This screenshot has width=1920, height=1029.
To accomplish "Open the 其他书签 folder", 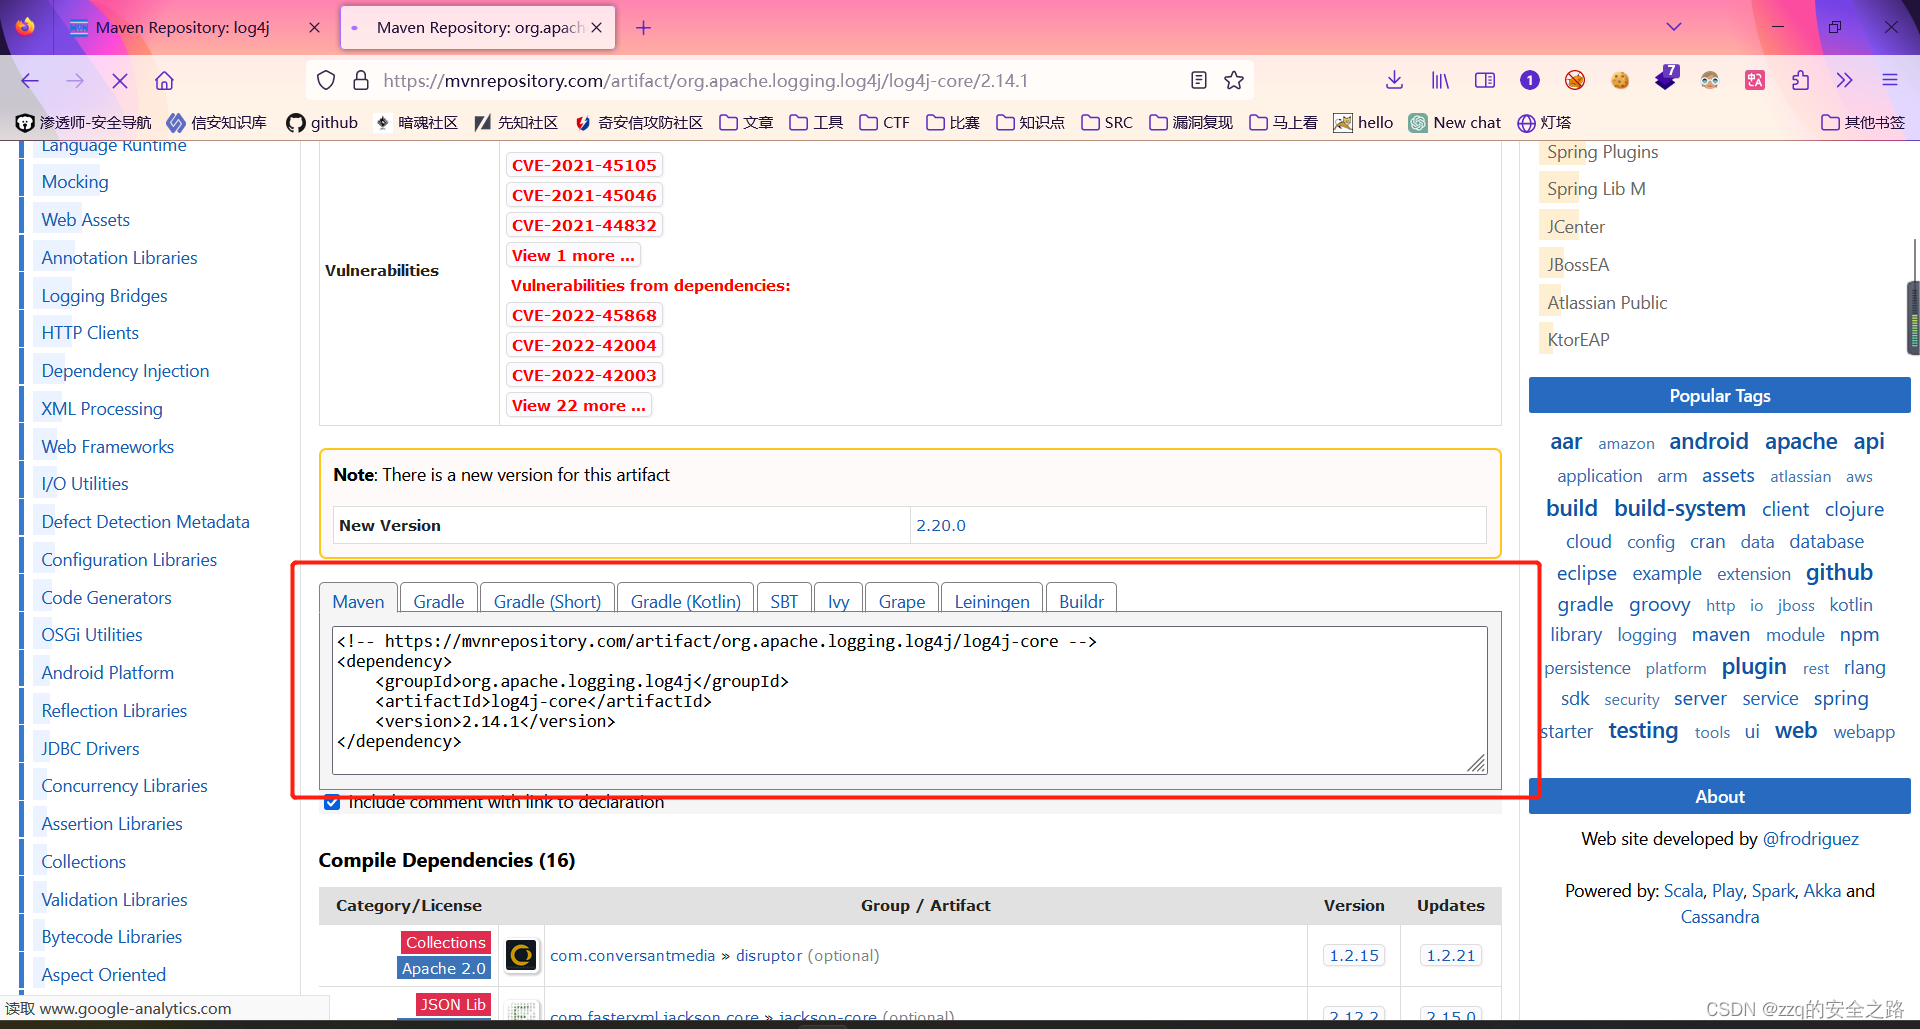I will (1863, 122).
